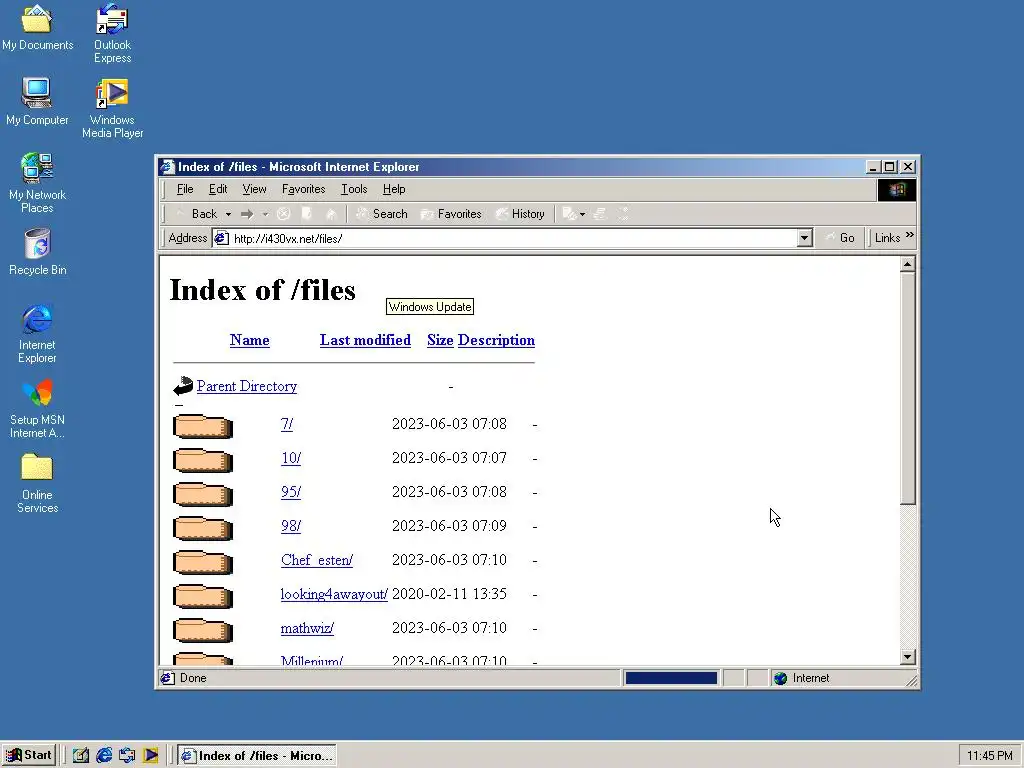The height and width of the screenshot is (768, 1024).
Task: Click the vertical scrollbar thumb
Action: tap(907, 388)
